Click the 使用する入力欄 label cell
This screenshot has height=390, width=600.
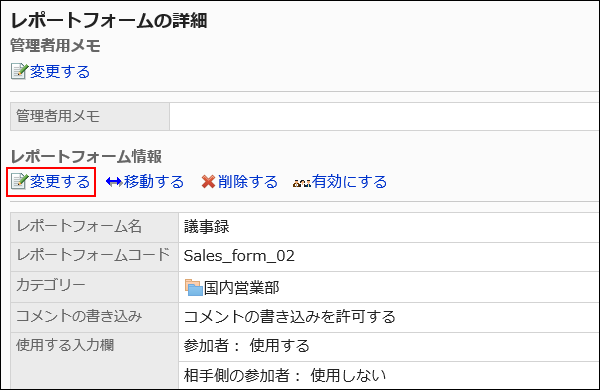click(95, 361)
